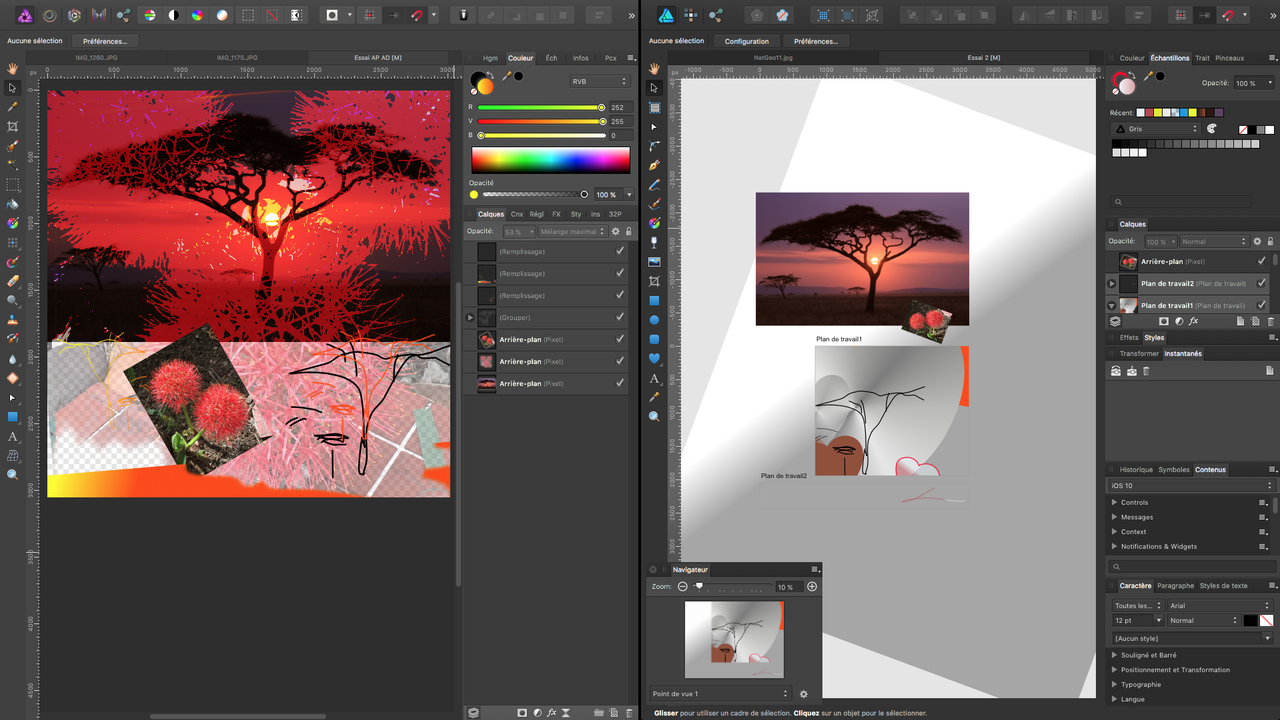The image size is (1280, 720).
Task: Switch to the Pixel persona in Designer
Action: [x=691, y=15]
